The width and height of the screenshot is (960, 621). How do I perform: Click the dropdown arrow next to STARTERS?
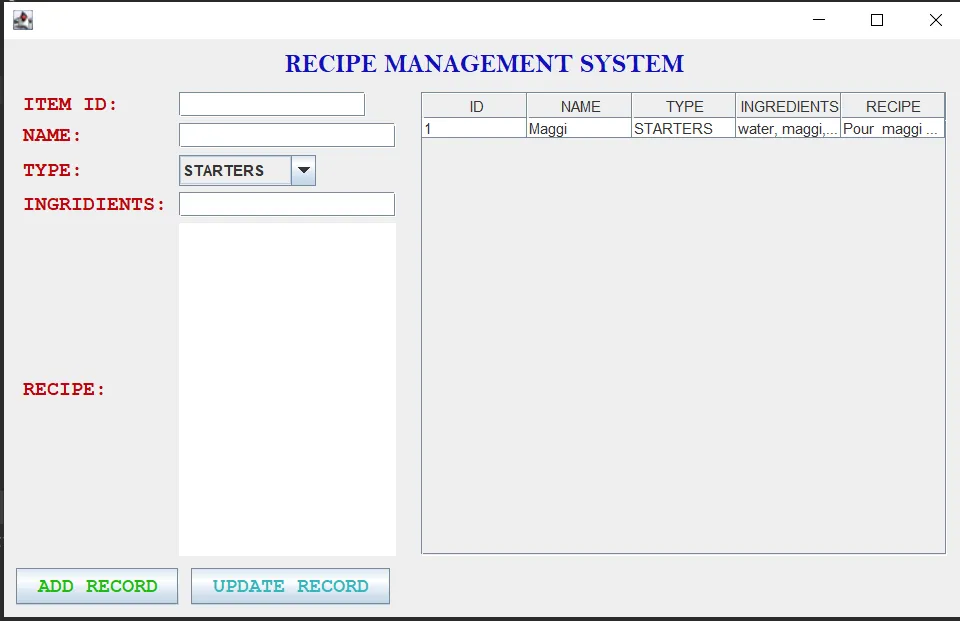[x=303, y=170]
